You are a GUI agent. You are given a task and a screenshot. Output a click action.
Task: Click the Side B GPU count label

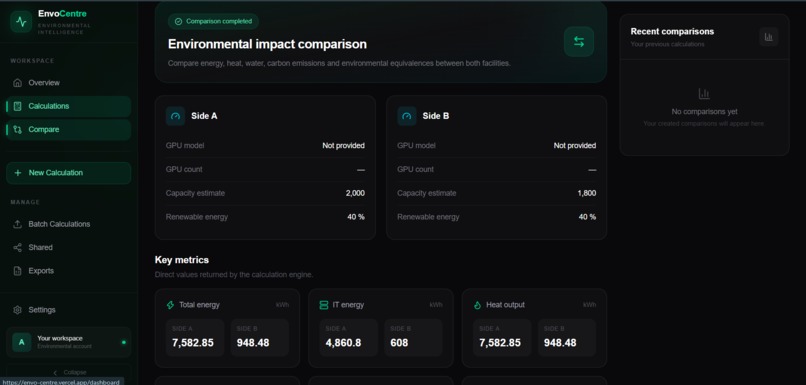(415, 170)
